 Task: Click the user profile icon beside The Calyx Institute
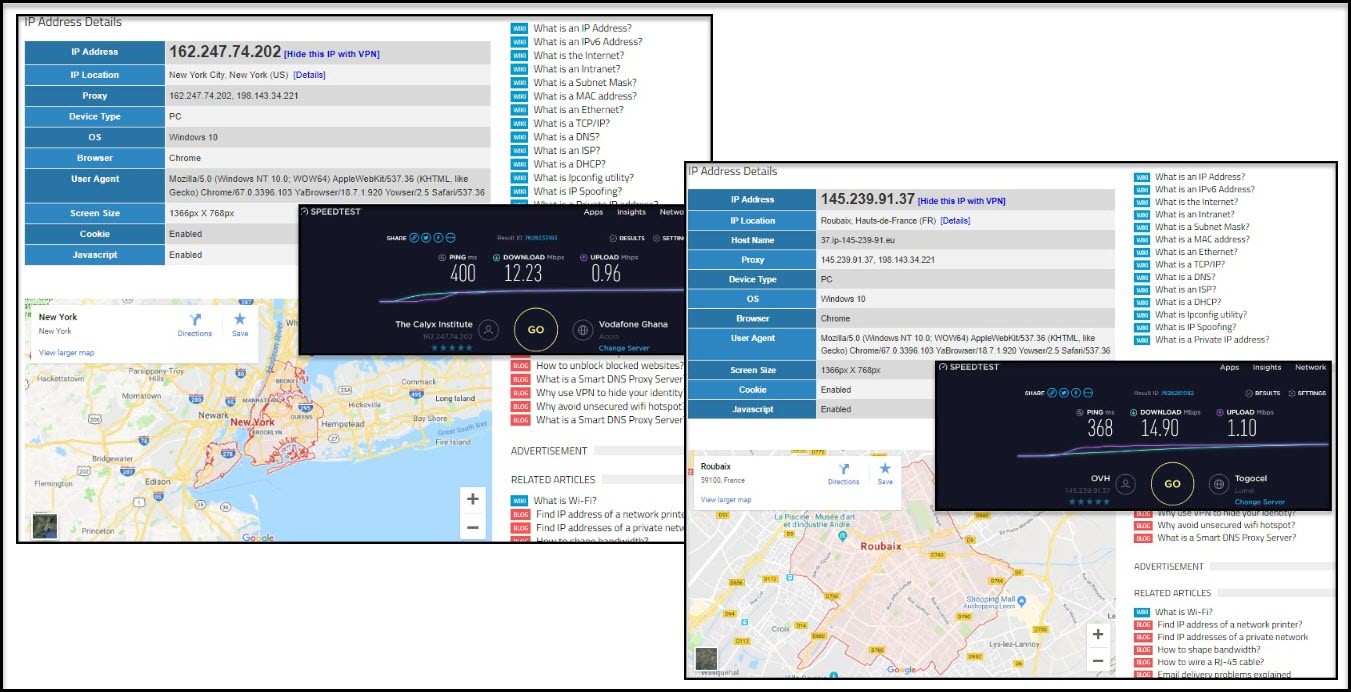[488, 329]
